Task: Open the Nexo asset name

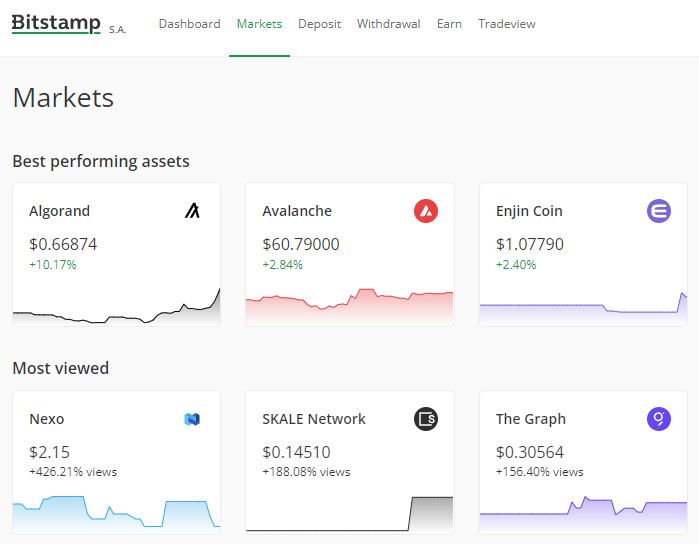Action: (47, 419)
